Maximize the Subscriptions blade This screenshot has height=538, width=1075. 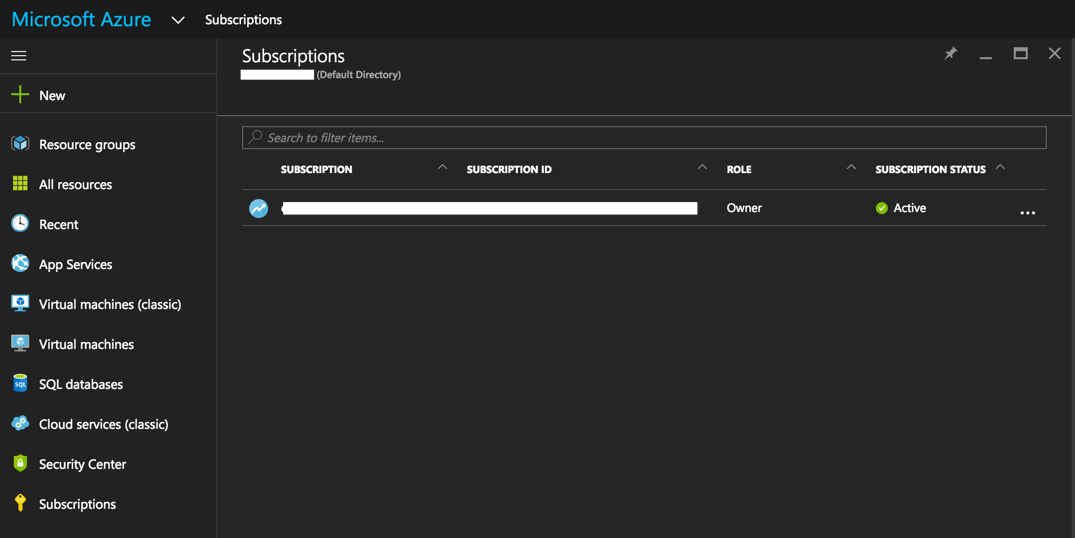point(1020,54)
